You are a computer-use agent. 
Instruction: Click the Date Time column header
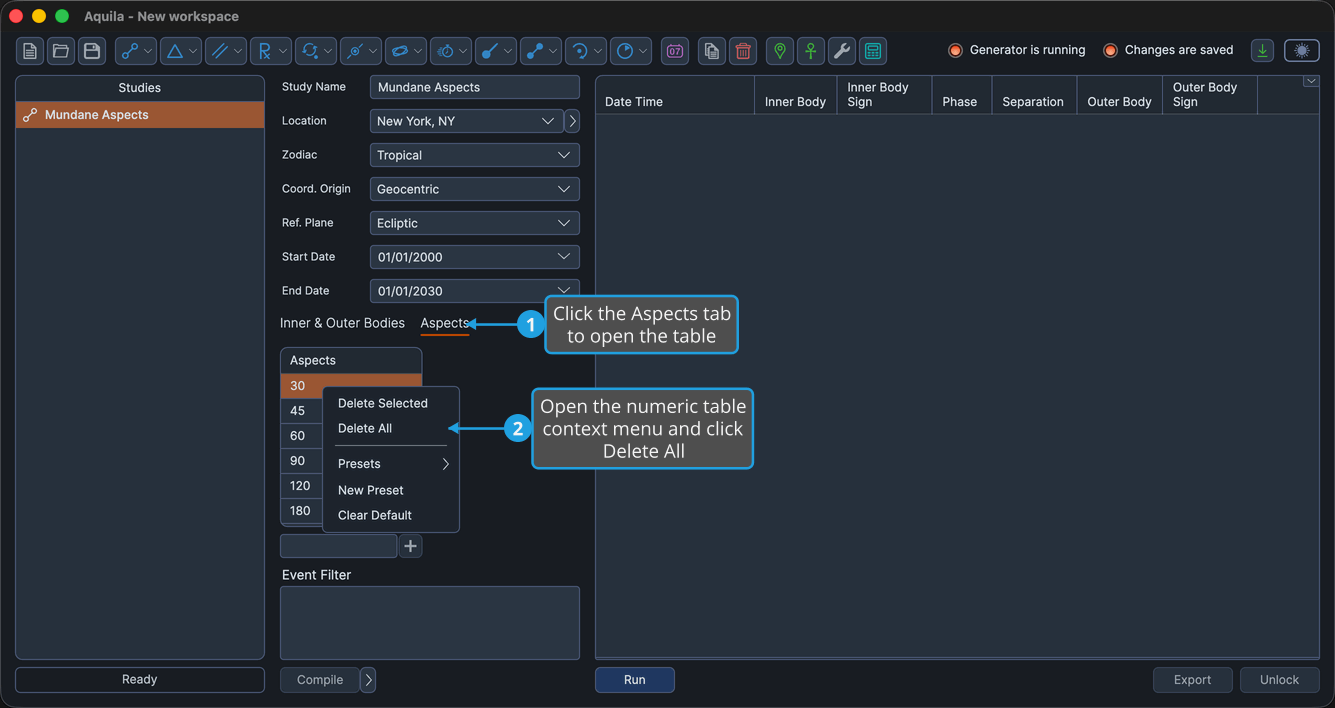click(675, 95)
